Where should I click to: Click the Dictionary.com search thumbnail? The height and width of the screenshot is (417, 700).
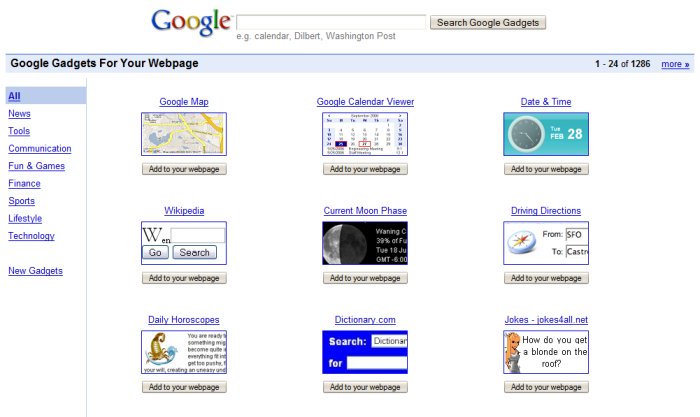click(365, 352)
